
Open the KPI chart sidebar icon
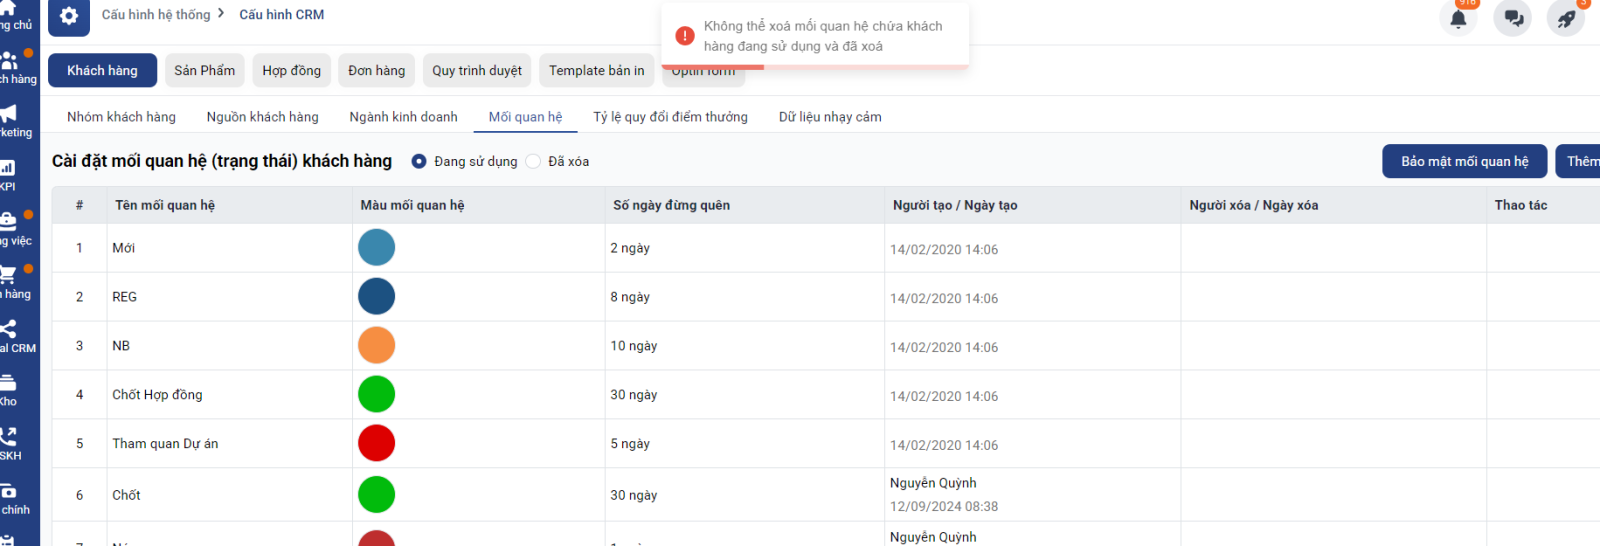coord(8,167)
